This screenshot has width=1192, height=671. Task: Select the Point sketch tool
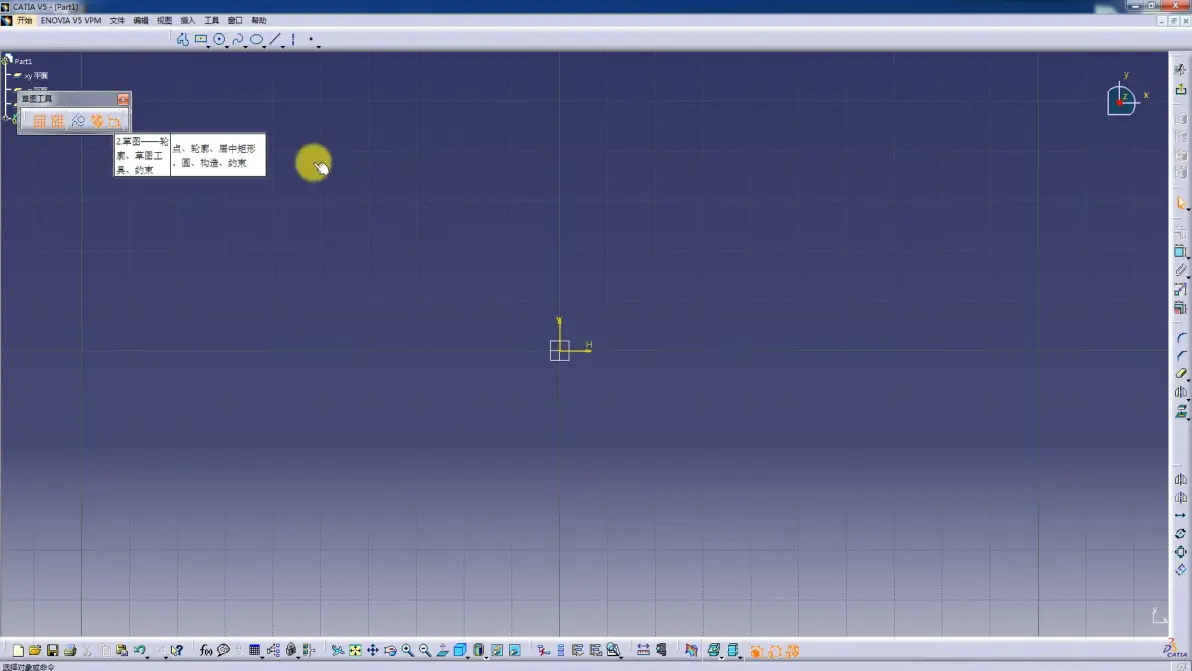[311, 39]
